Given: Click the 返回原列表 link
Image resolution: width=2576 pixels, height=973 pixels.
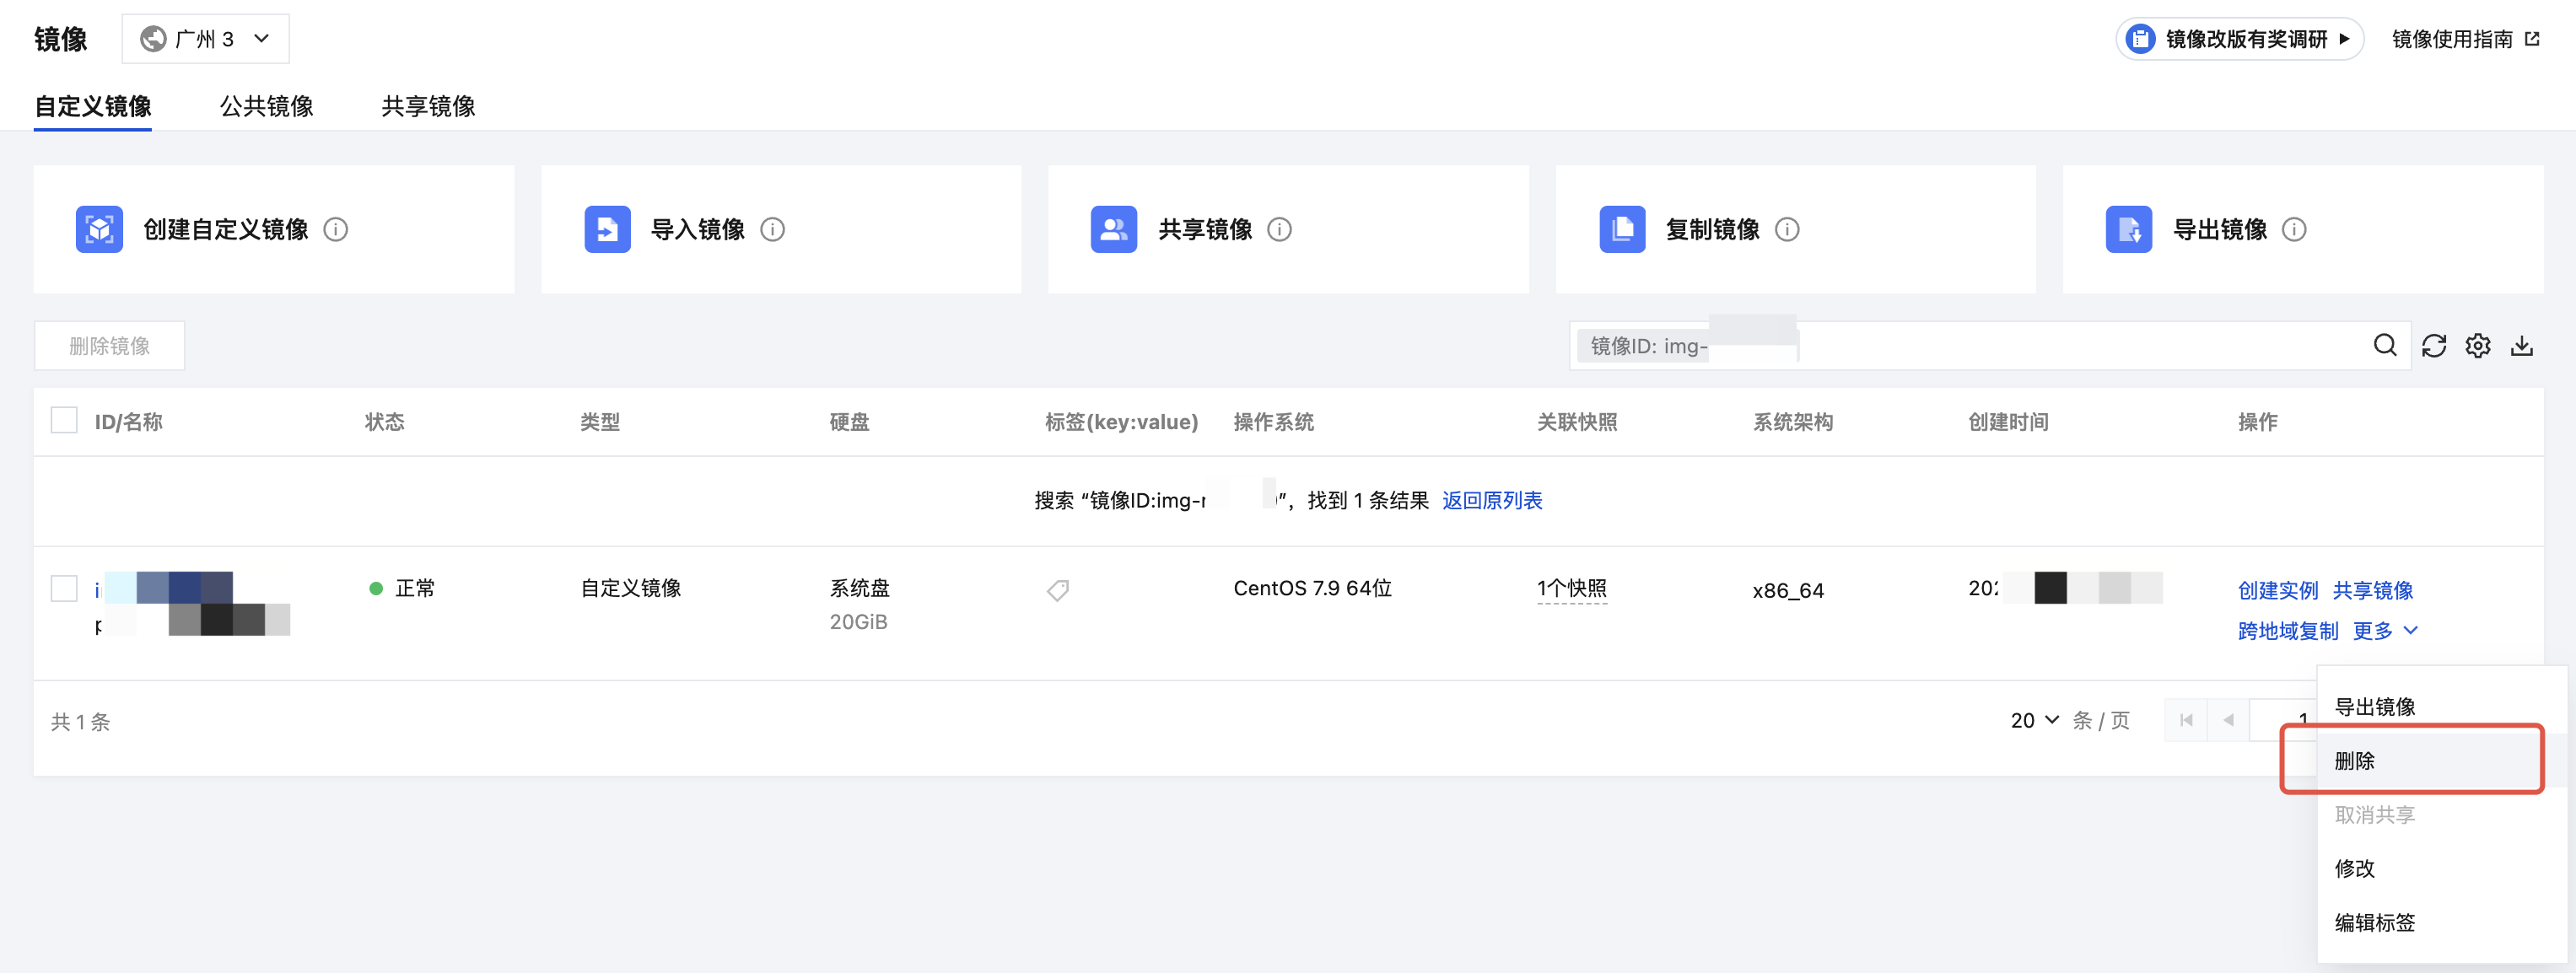Looking at the screenshot, I should click(x=1491, y=500).
